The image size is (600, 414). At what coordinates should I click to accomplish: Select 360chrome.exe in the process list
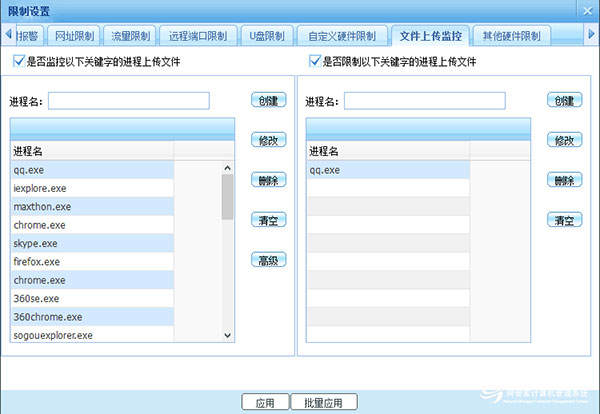click(92, 317)
